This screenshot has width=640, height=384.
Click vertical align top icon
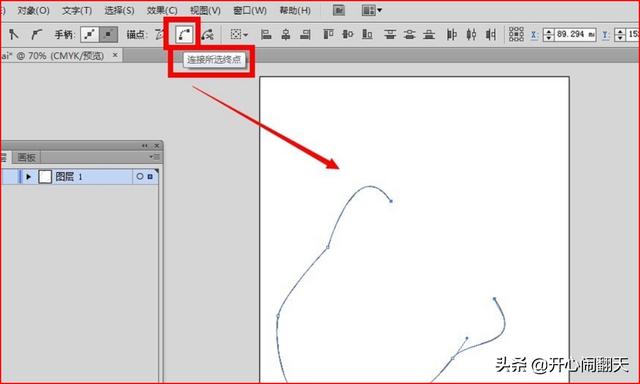tap(328, 35)
